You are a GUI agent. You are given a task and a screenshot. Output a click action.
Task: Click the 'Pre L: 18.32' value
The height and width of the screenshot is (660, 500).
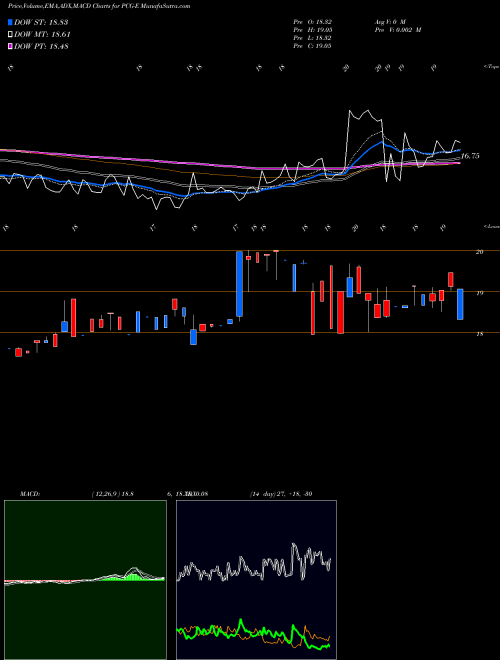313,38
